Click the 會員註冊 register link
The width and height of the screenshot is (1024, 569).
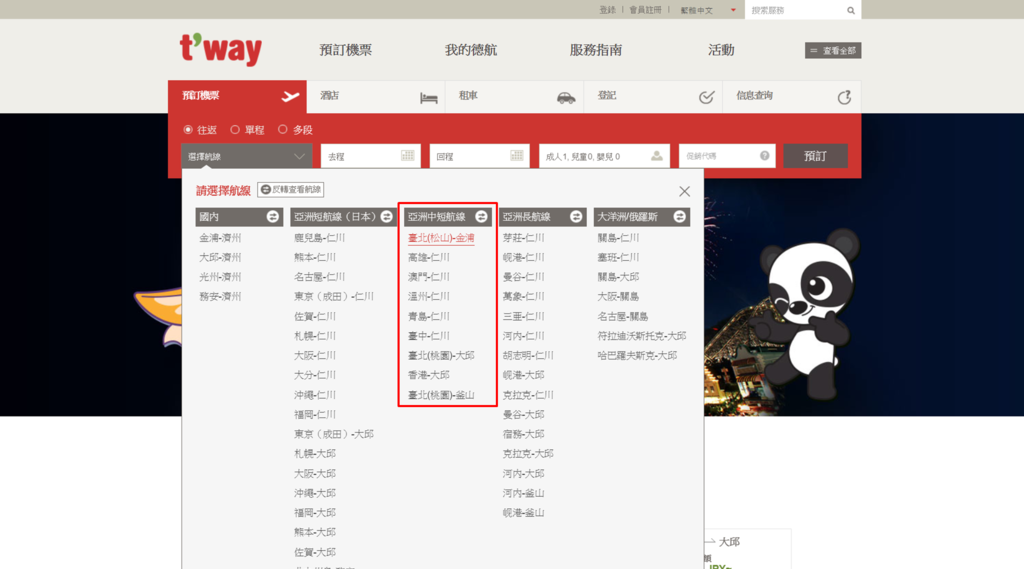[645, 10]
